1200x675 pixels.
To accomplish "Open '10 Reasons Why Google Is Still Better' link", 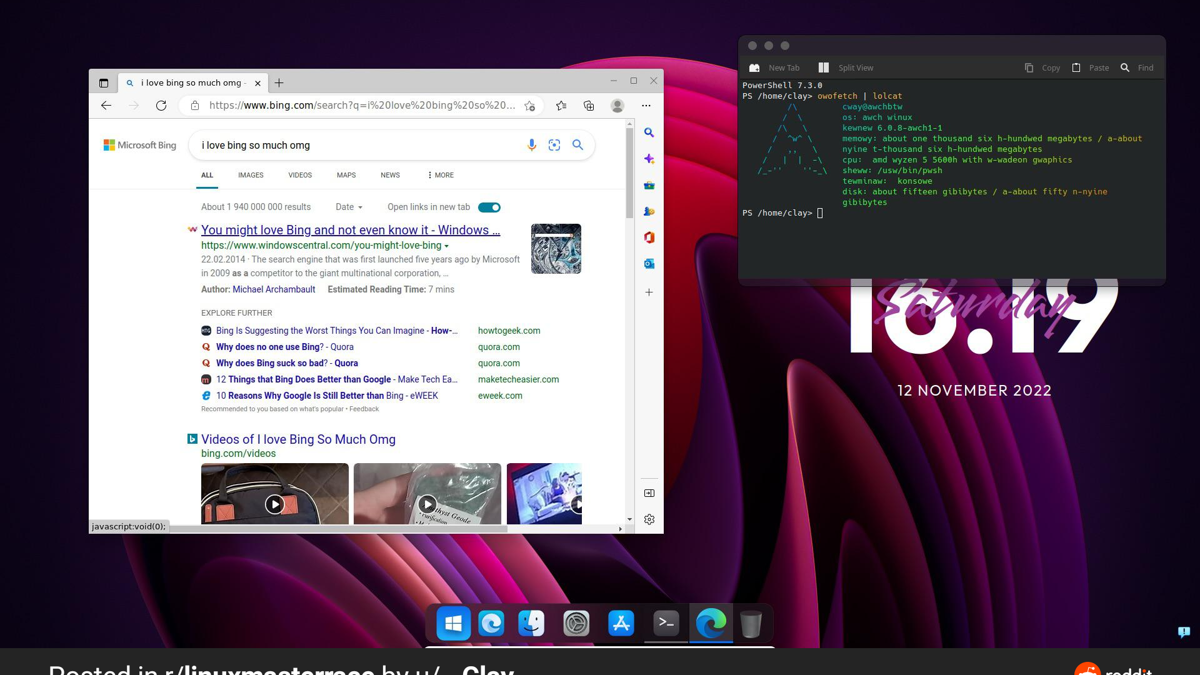I will tap(327, 395).
